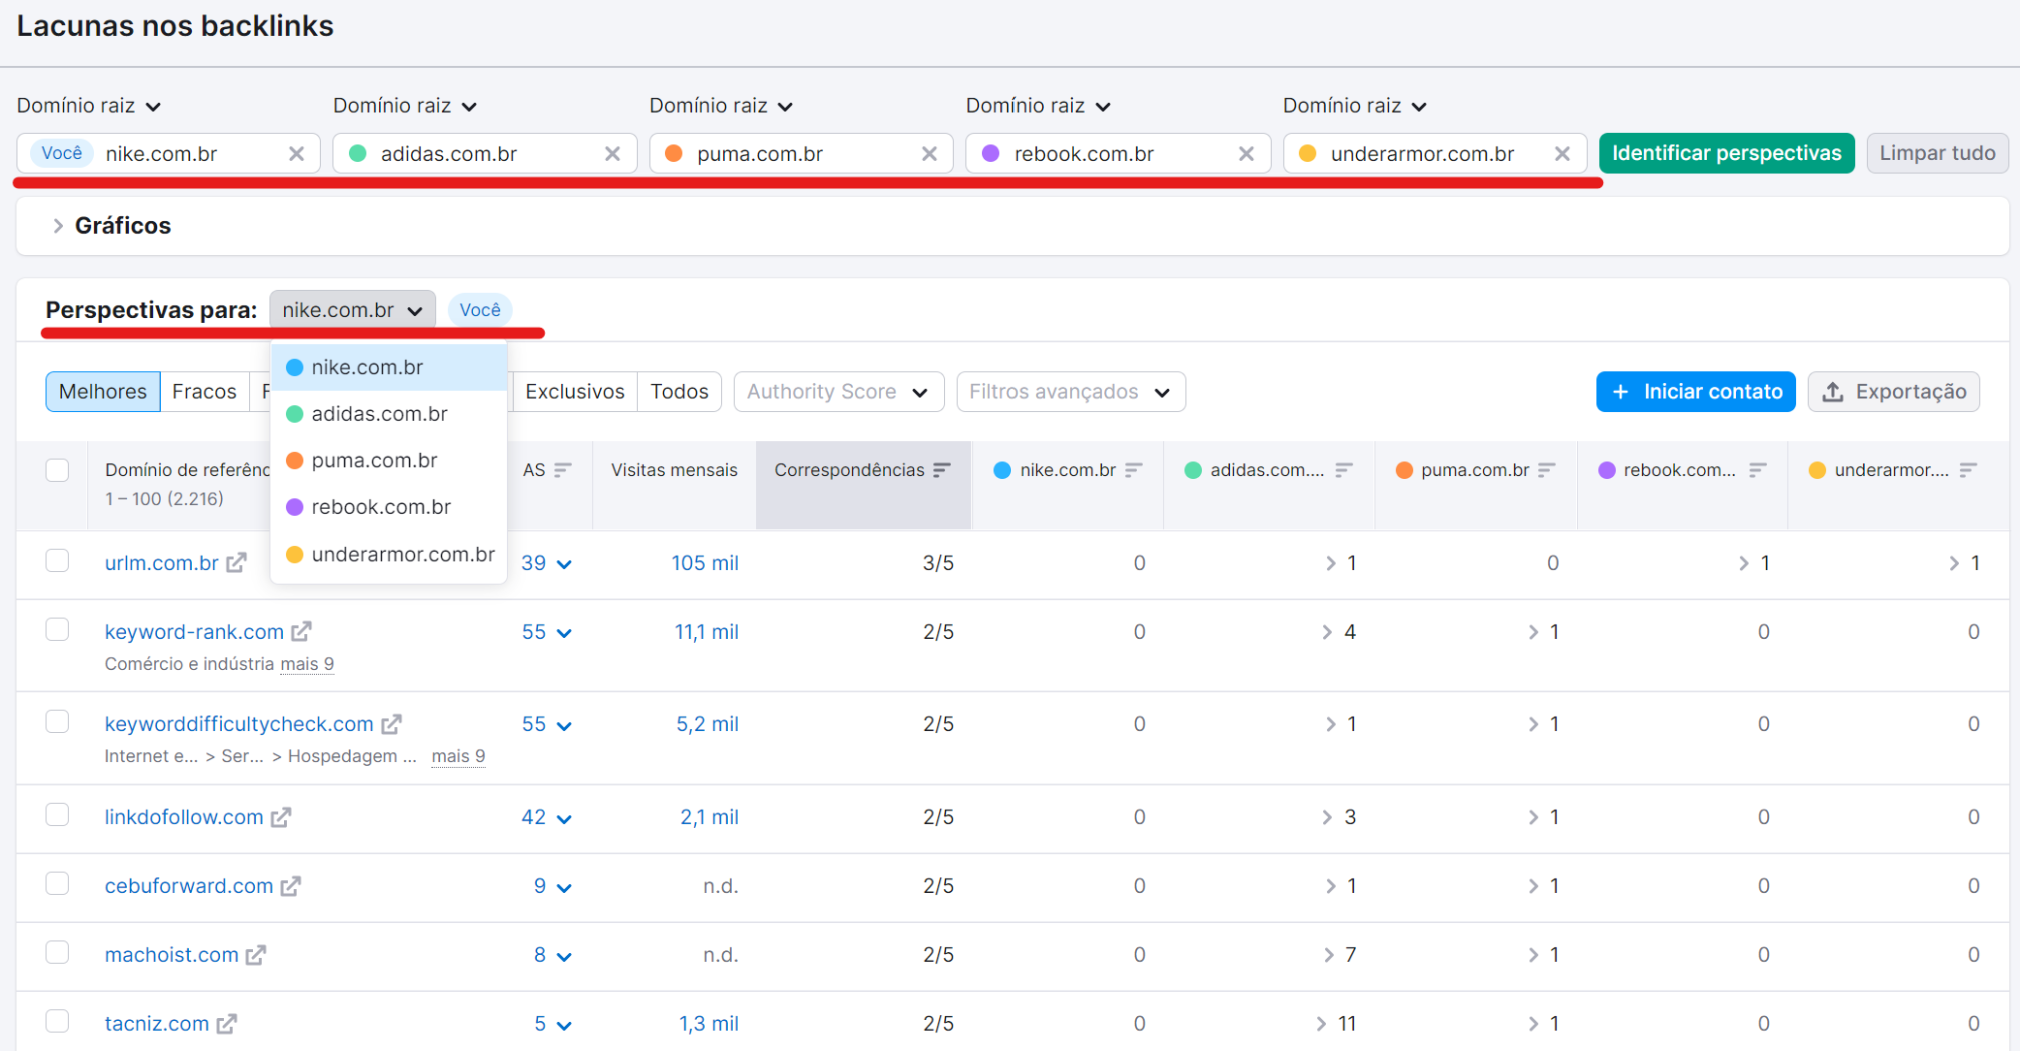2020x1051 pixels.
Task: Switch to the Fracos tab
Action: (x=204, y=392)
